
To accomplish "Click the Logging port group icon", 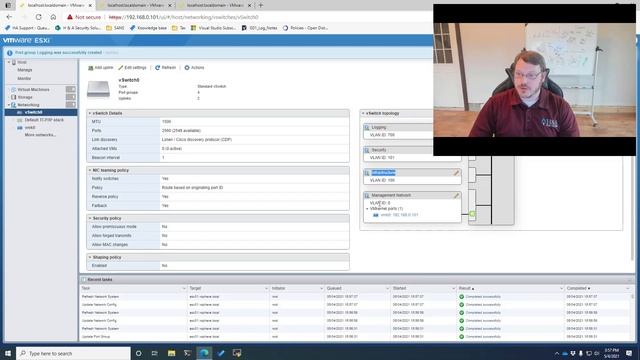I will pyautogui.click(x=367, y=128).
